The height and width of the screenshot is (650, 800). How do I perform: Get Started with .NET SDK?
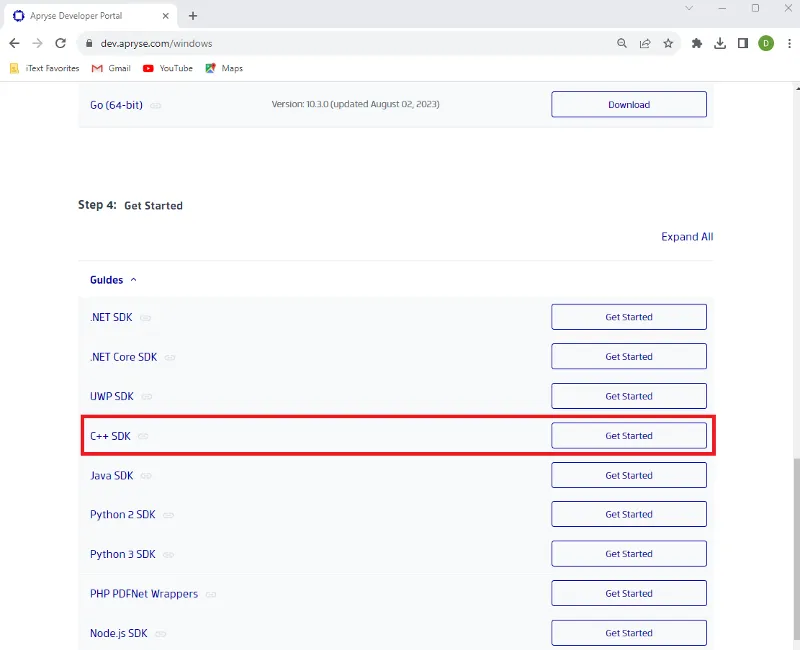[x=629, y=317]
